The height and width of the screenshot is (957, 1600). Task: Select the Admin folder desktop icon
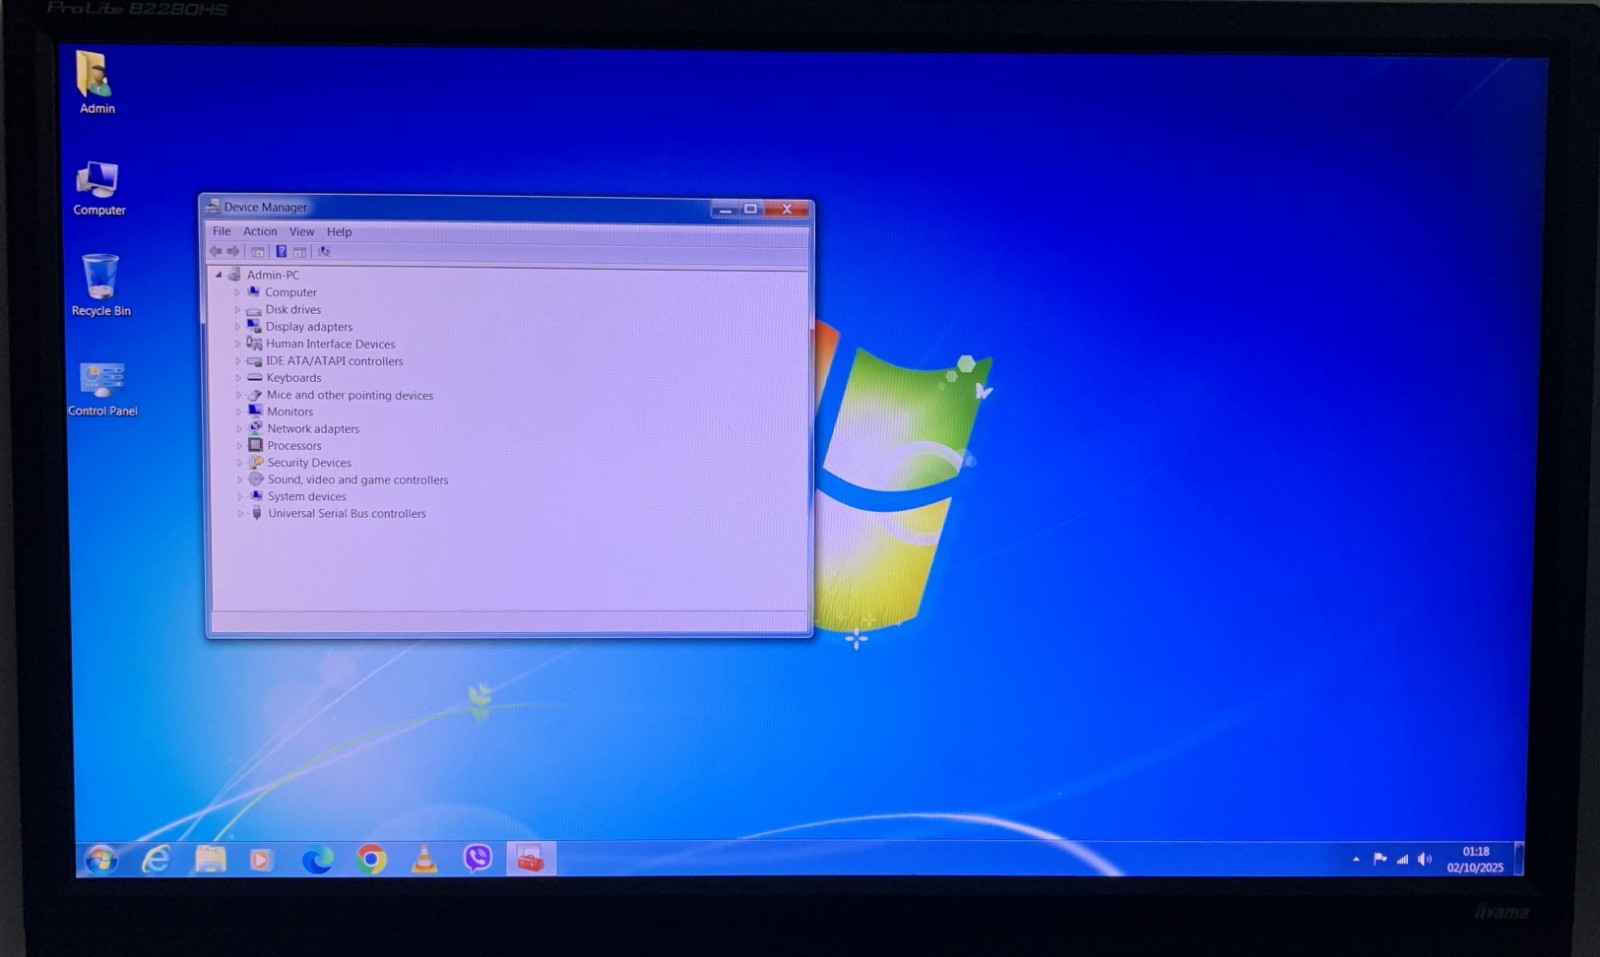point(97,83)
